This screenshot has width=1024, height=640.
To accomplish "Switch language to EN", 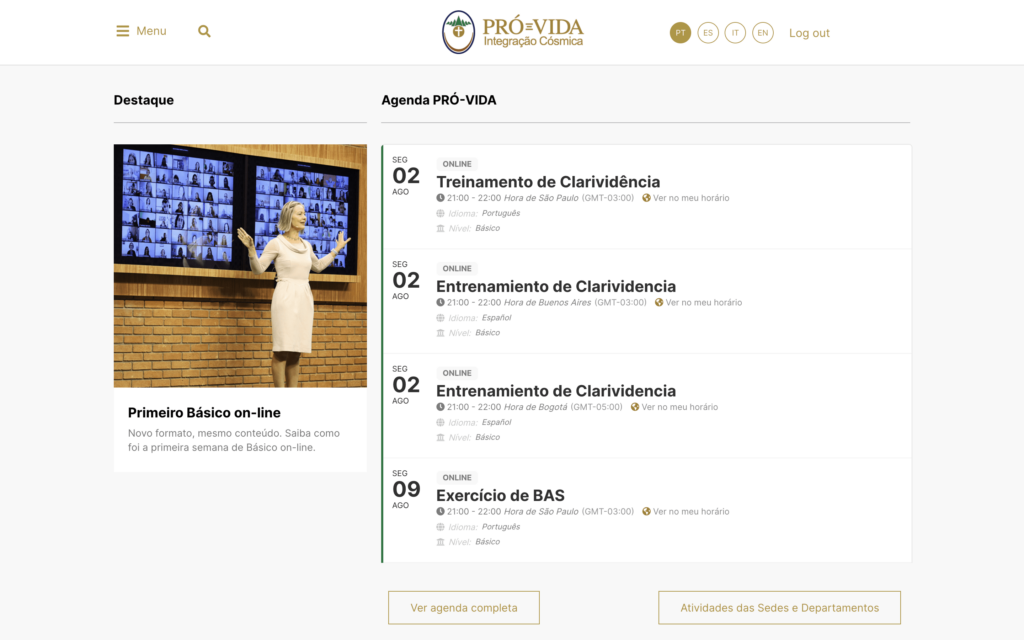I will point(763,33).
